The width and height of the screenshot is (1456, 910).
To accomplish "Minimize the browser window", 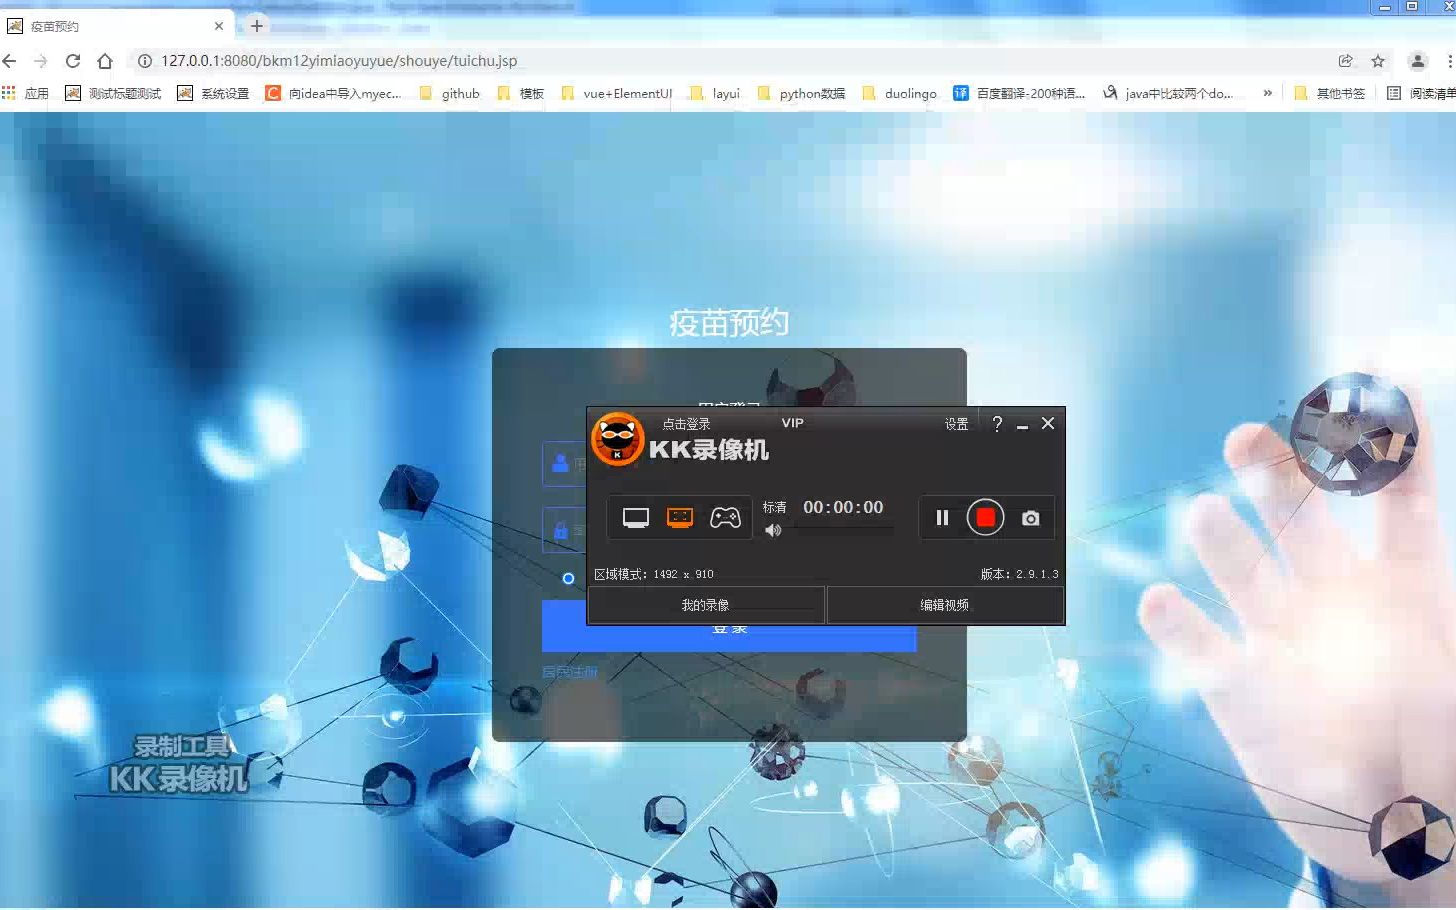I will tap(1385, 6).
